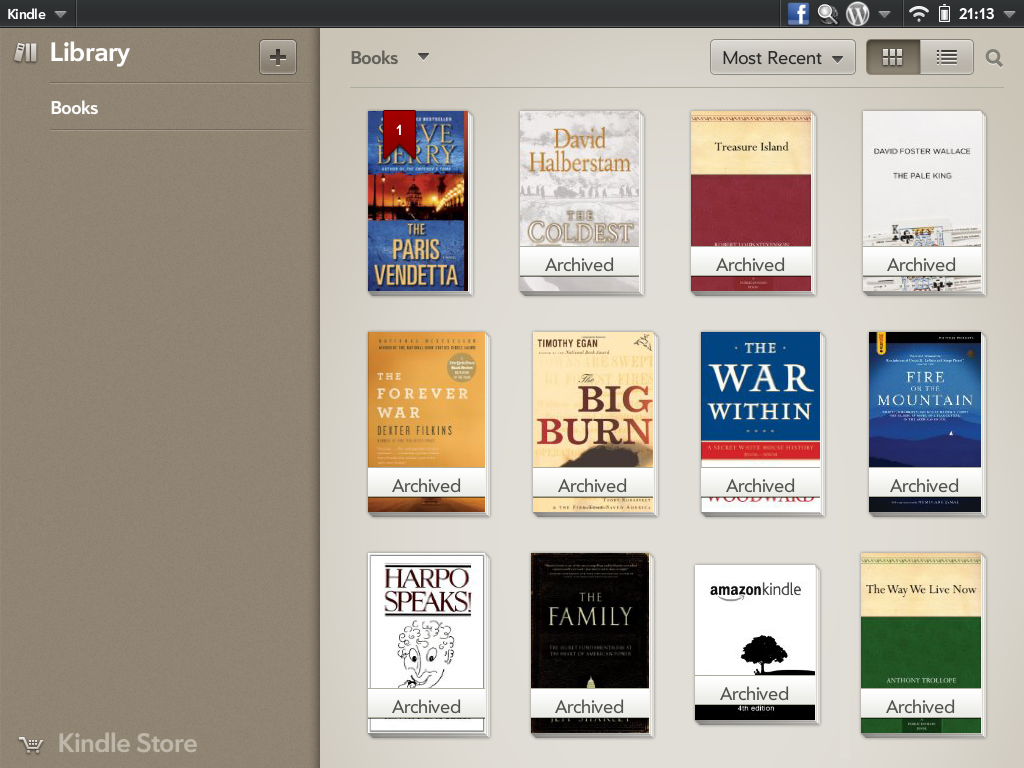Open Fire on the Mountain book
This screenshot has height=768, width=1024.
[x=925, y=423]
